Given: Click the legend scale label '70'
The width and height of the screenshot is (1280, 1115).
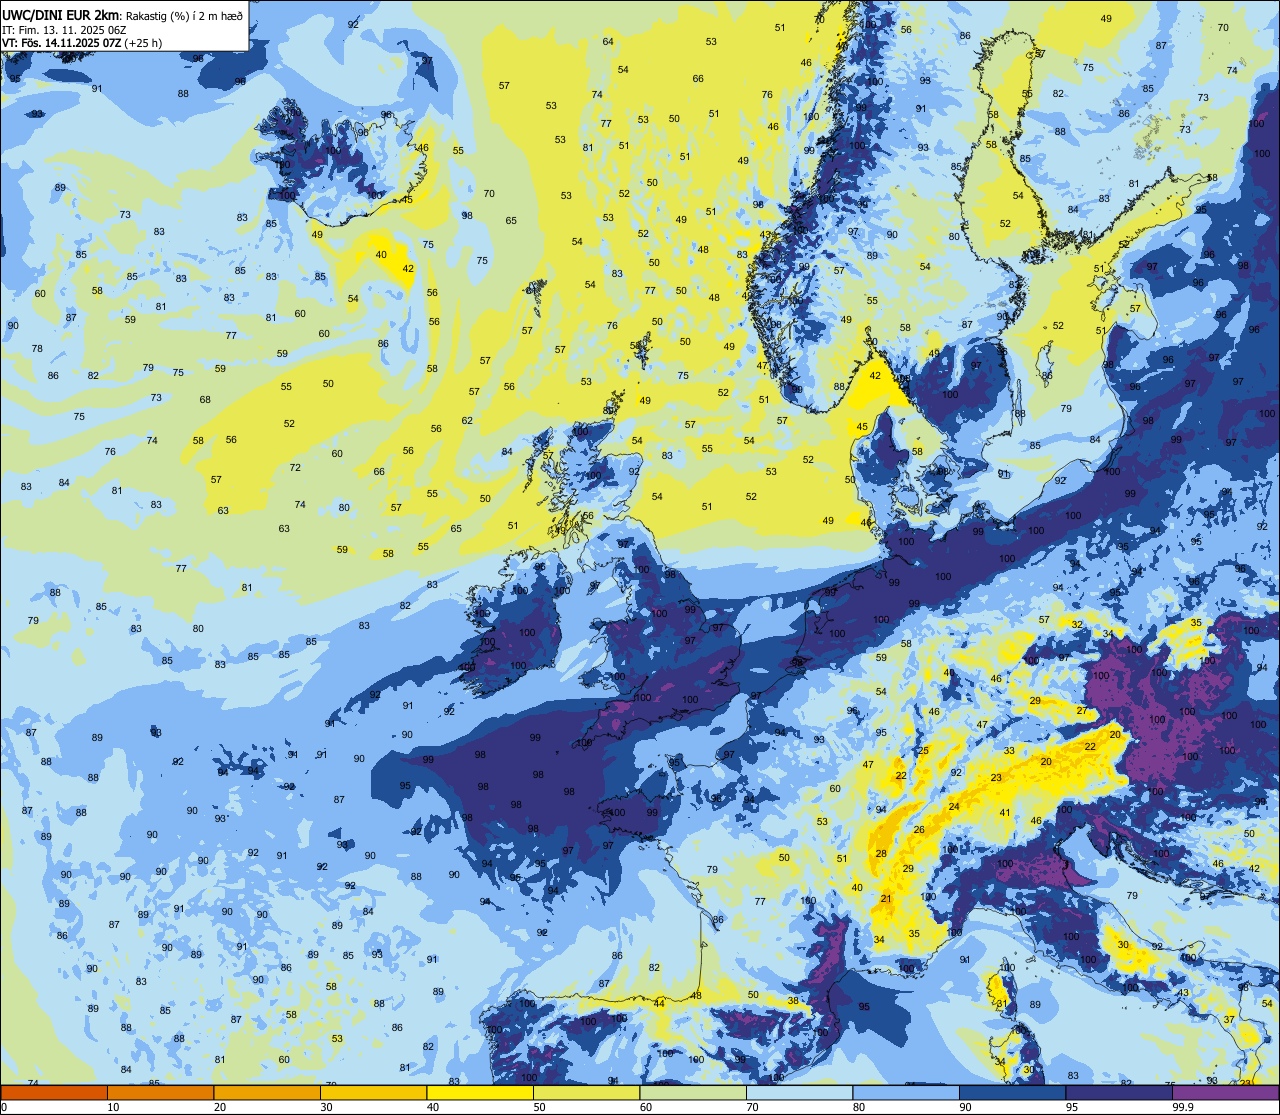Looking at the screenshot, I should (x=752, y=1107).
